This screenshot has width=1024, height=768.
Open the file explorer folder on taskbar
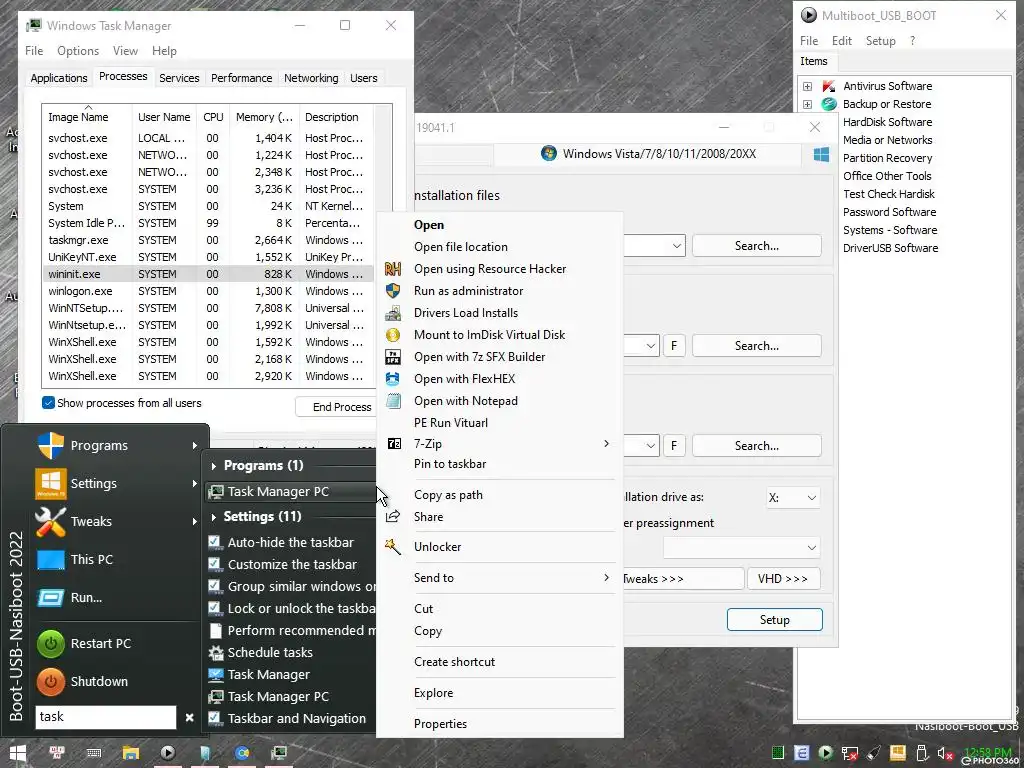pyautogui.click(x=131, y=753)
